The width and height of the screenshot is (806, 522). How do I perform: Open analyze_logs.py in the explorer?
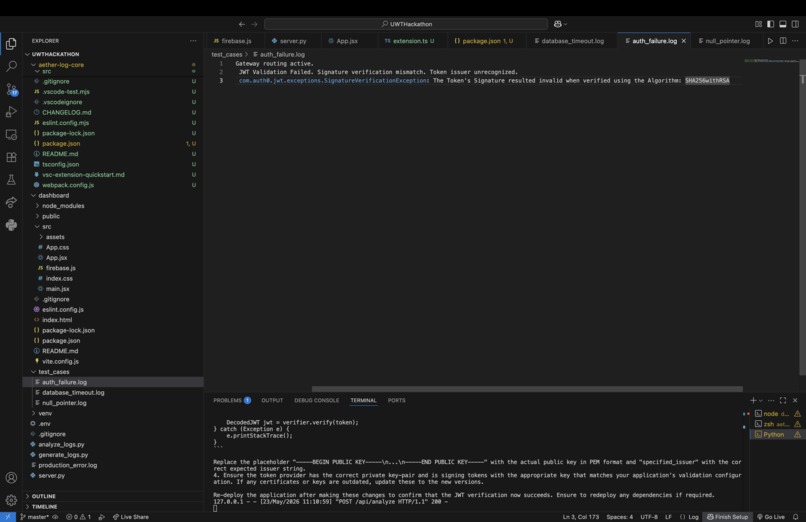pos(61,444)
